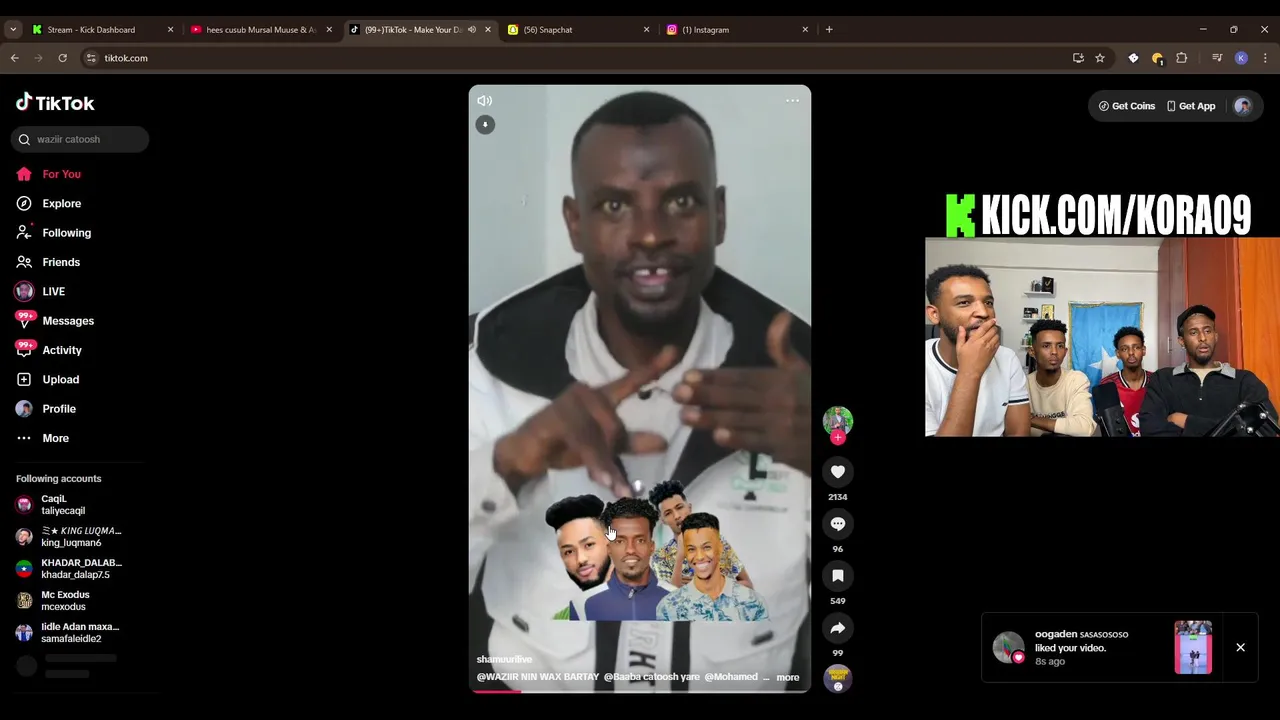Switch to the Stream - Kick Dashboard tab
1280x720 pixels.
coord(103,30)
